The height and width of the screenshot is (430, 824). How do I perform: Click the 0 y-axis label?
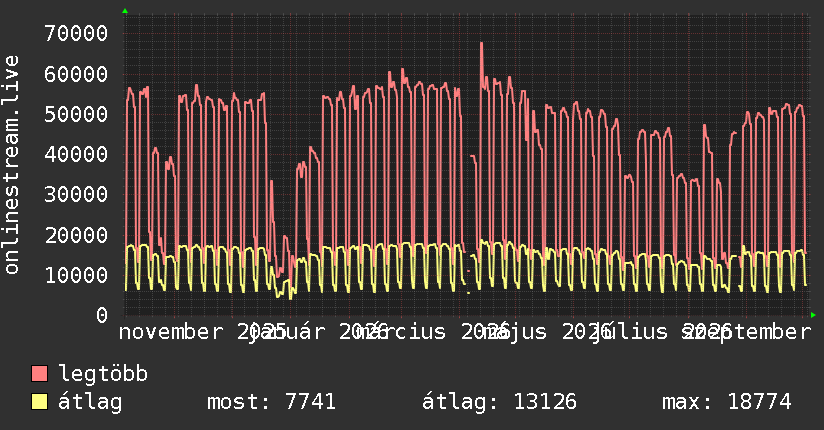click(x=102, y=315)
